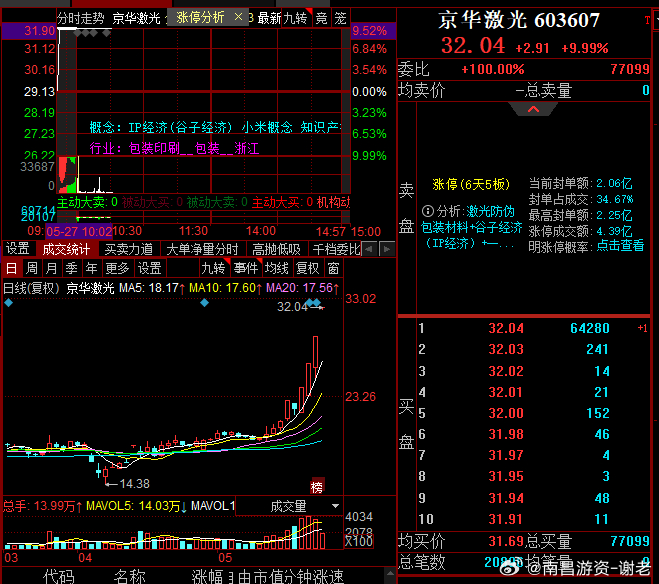This screenshot has width=659, height=584.
Task: Switch to the 笼 tab
Action: pos(340,18)
